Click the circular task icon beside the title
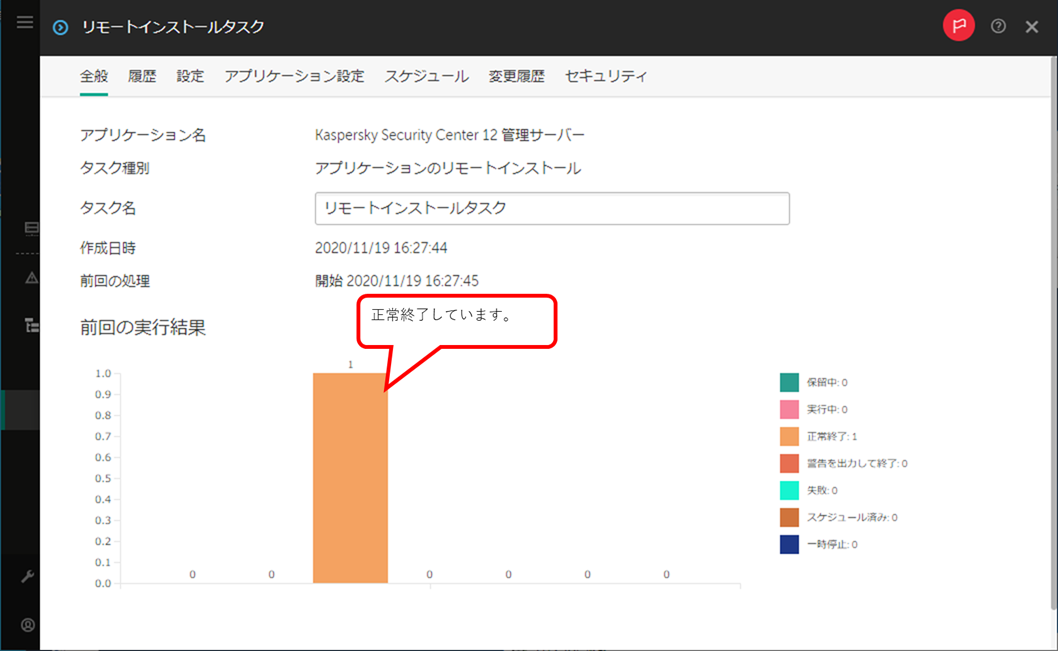This screenshot has height=651, width=1058. click(x=60, y=27)
